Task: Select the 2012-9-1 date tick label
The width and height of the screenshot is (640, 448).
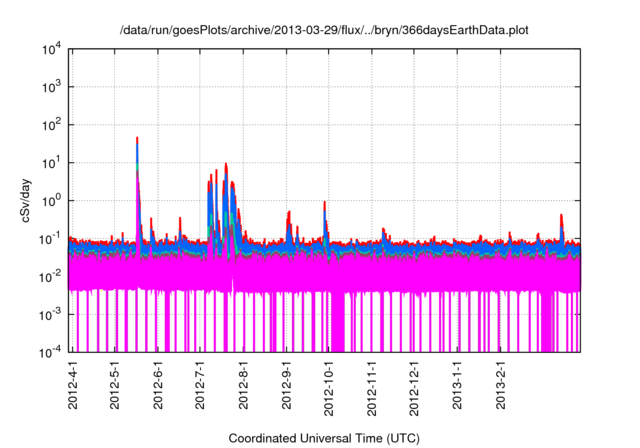Action: coord(288,386)
